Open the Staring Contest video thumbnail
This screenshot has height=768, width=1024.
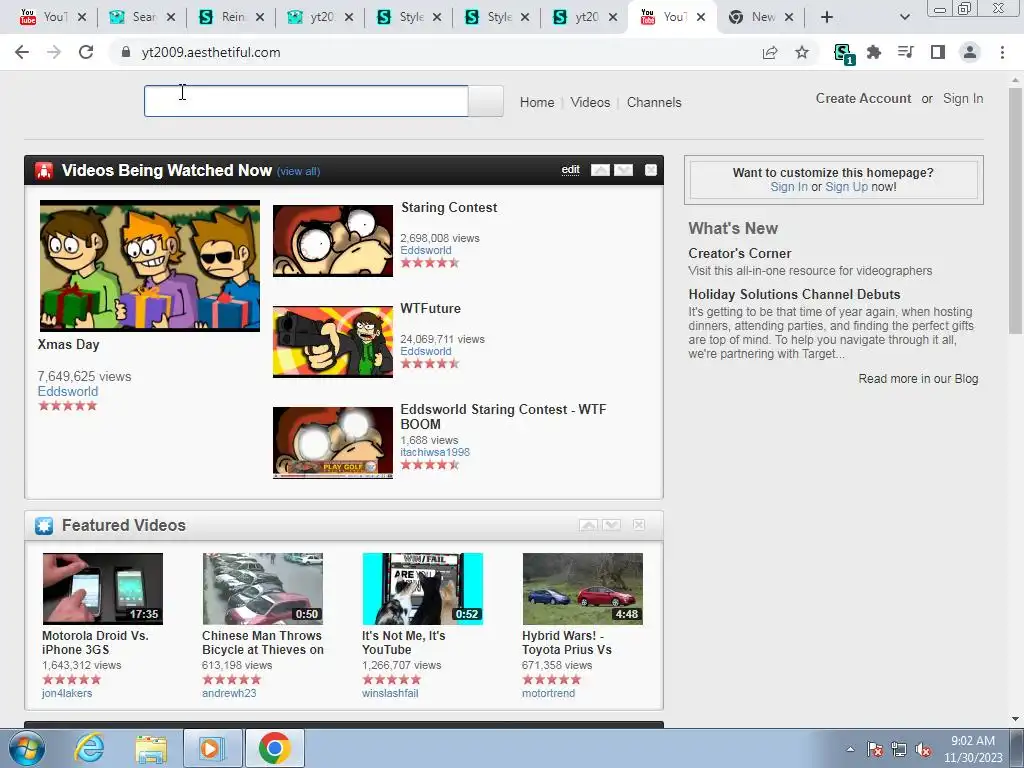pyautogui.click(x=332, y=241)
